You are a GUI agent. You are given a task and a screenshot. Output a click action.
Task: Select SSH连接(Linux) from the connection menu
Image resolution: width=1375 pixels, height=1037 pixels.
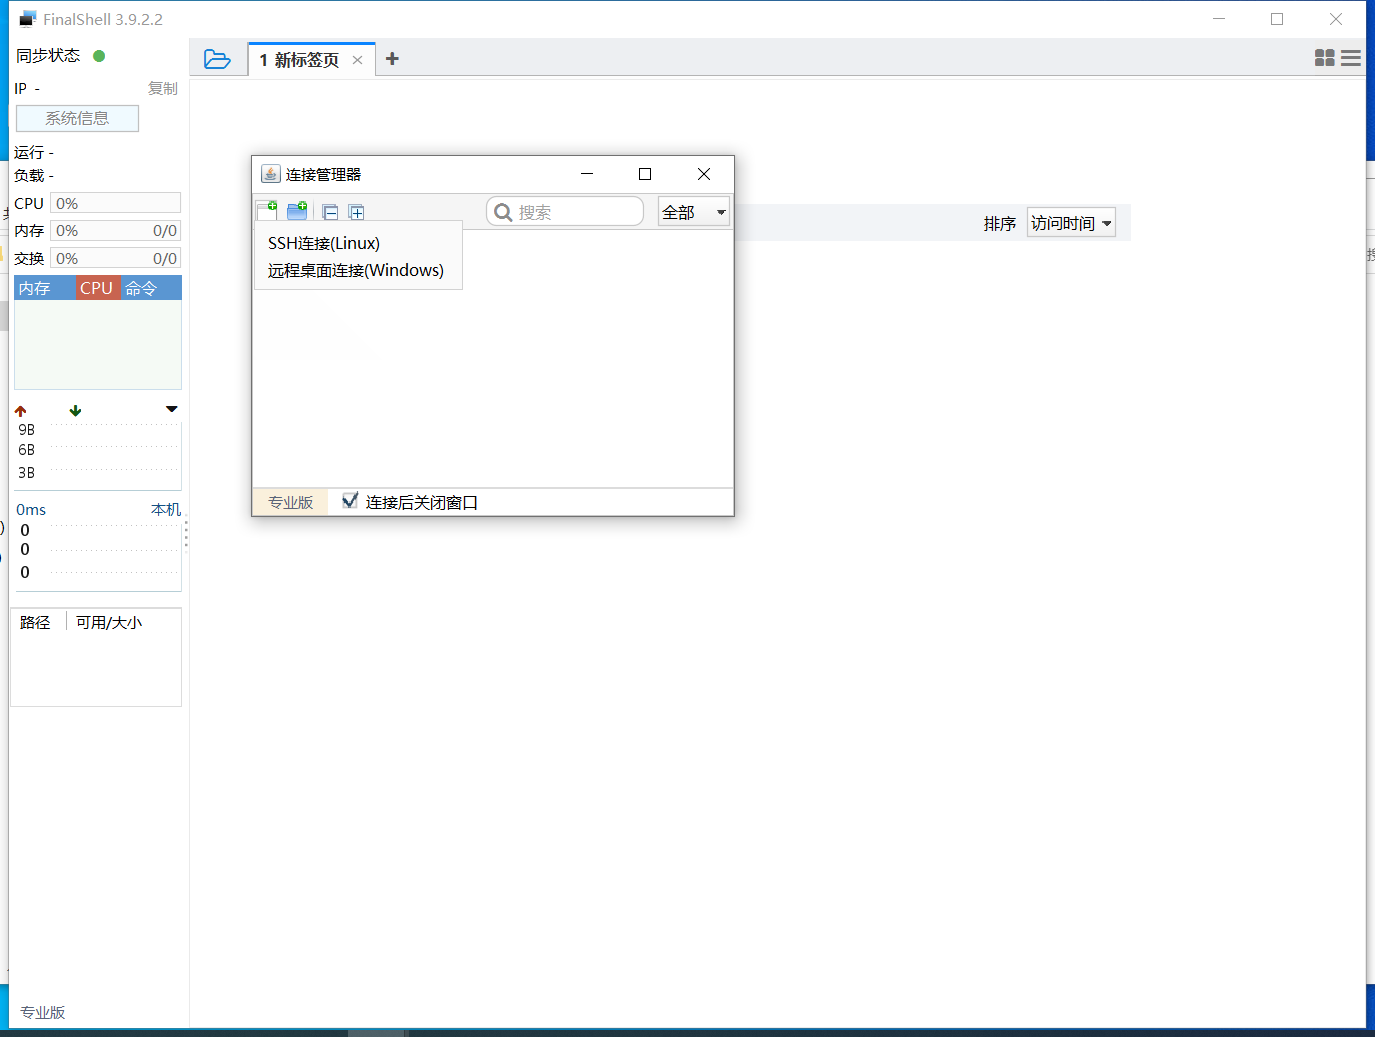tap(322, 243)
